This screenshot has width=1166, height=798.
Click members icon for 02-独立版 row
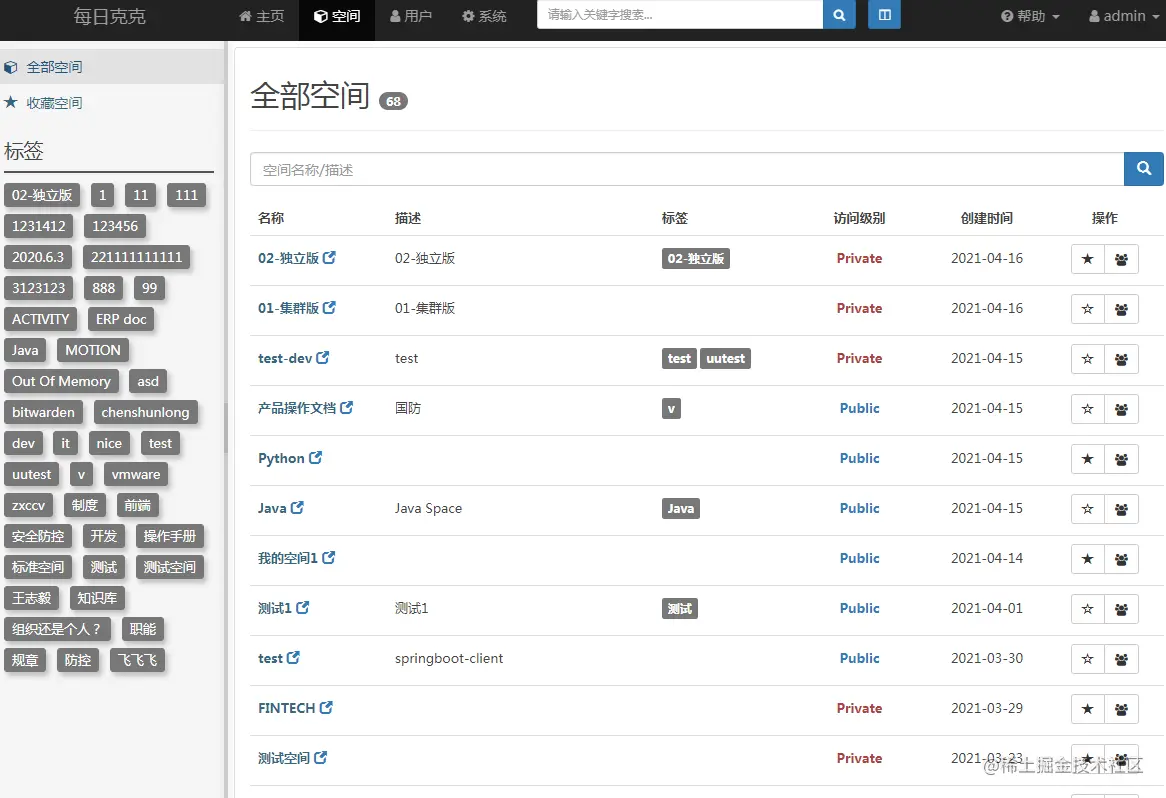click(x=1121, y=259)
